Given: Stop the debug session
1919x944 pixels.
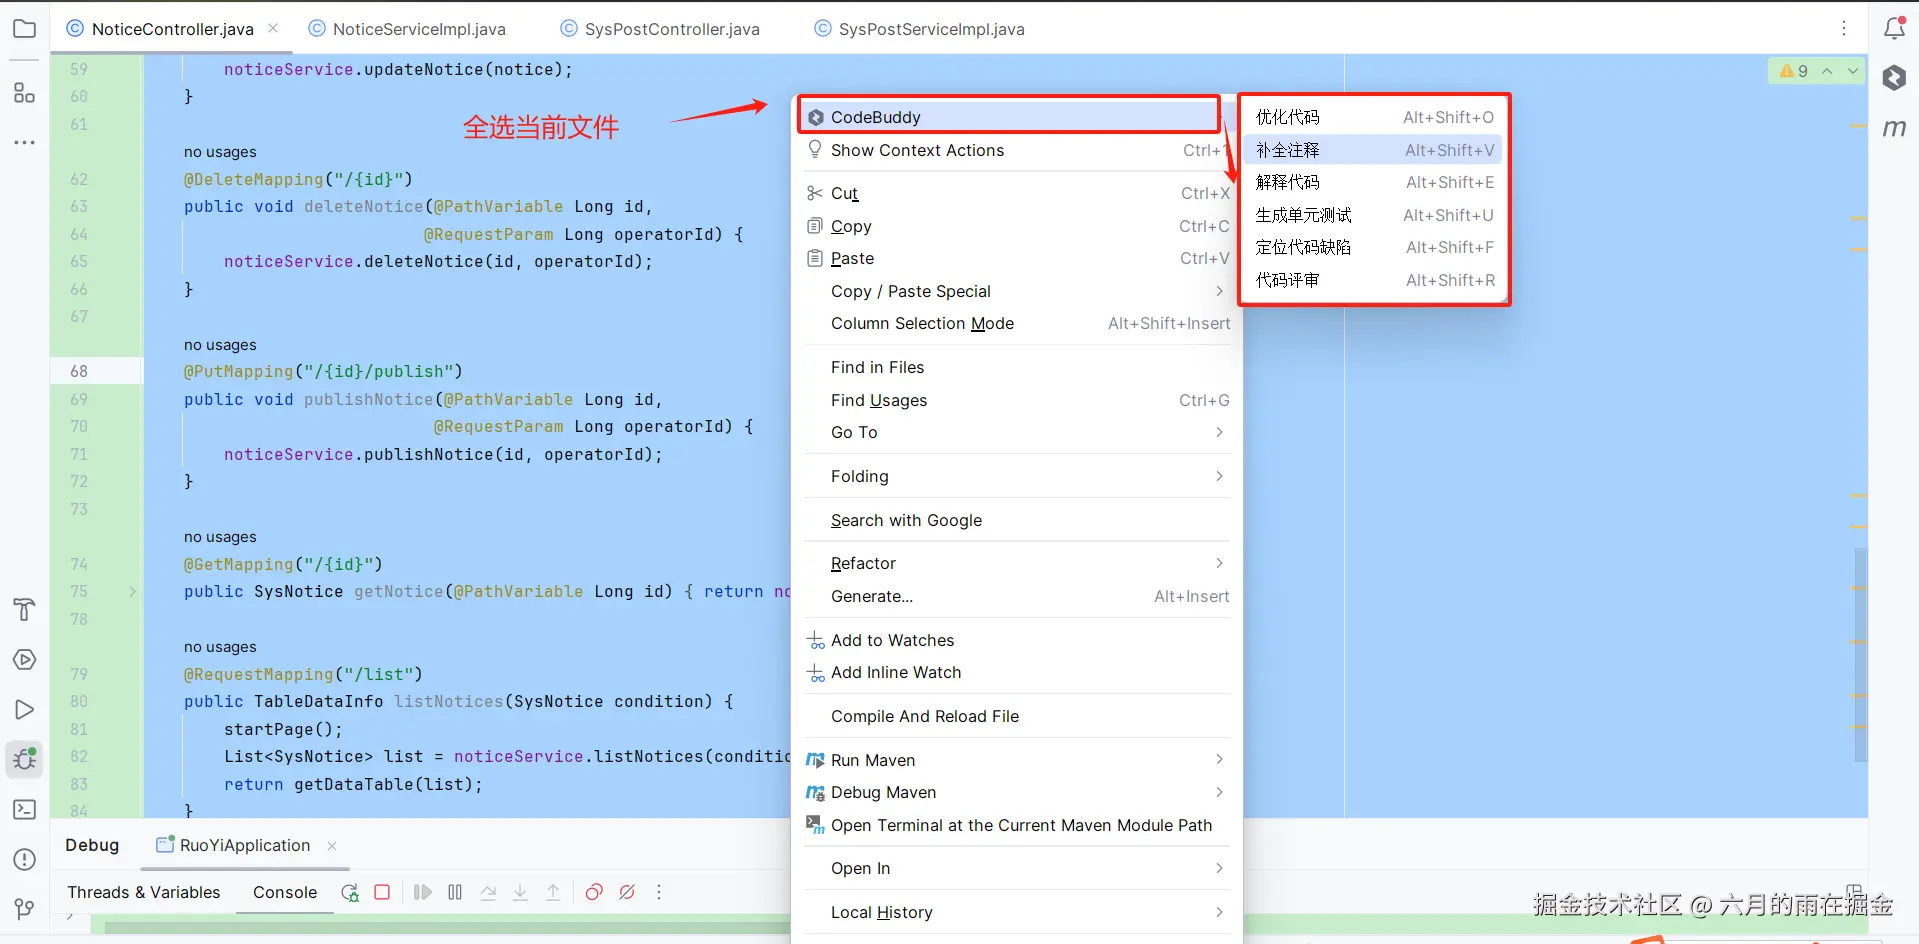Looking at the screenshot, I should pos(382,892).
